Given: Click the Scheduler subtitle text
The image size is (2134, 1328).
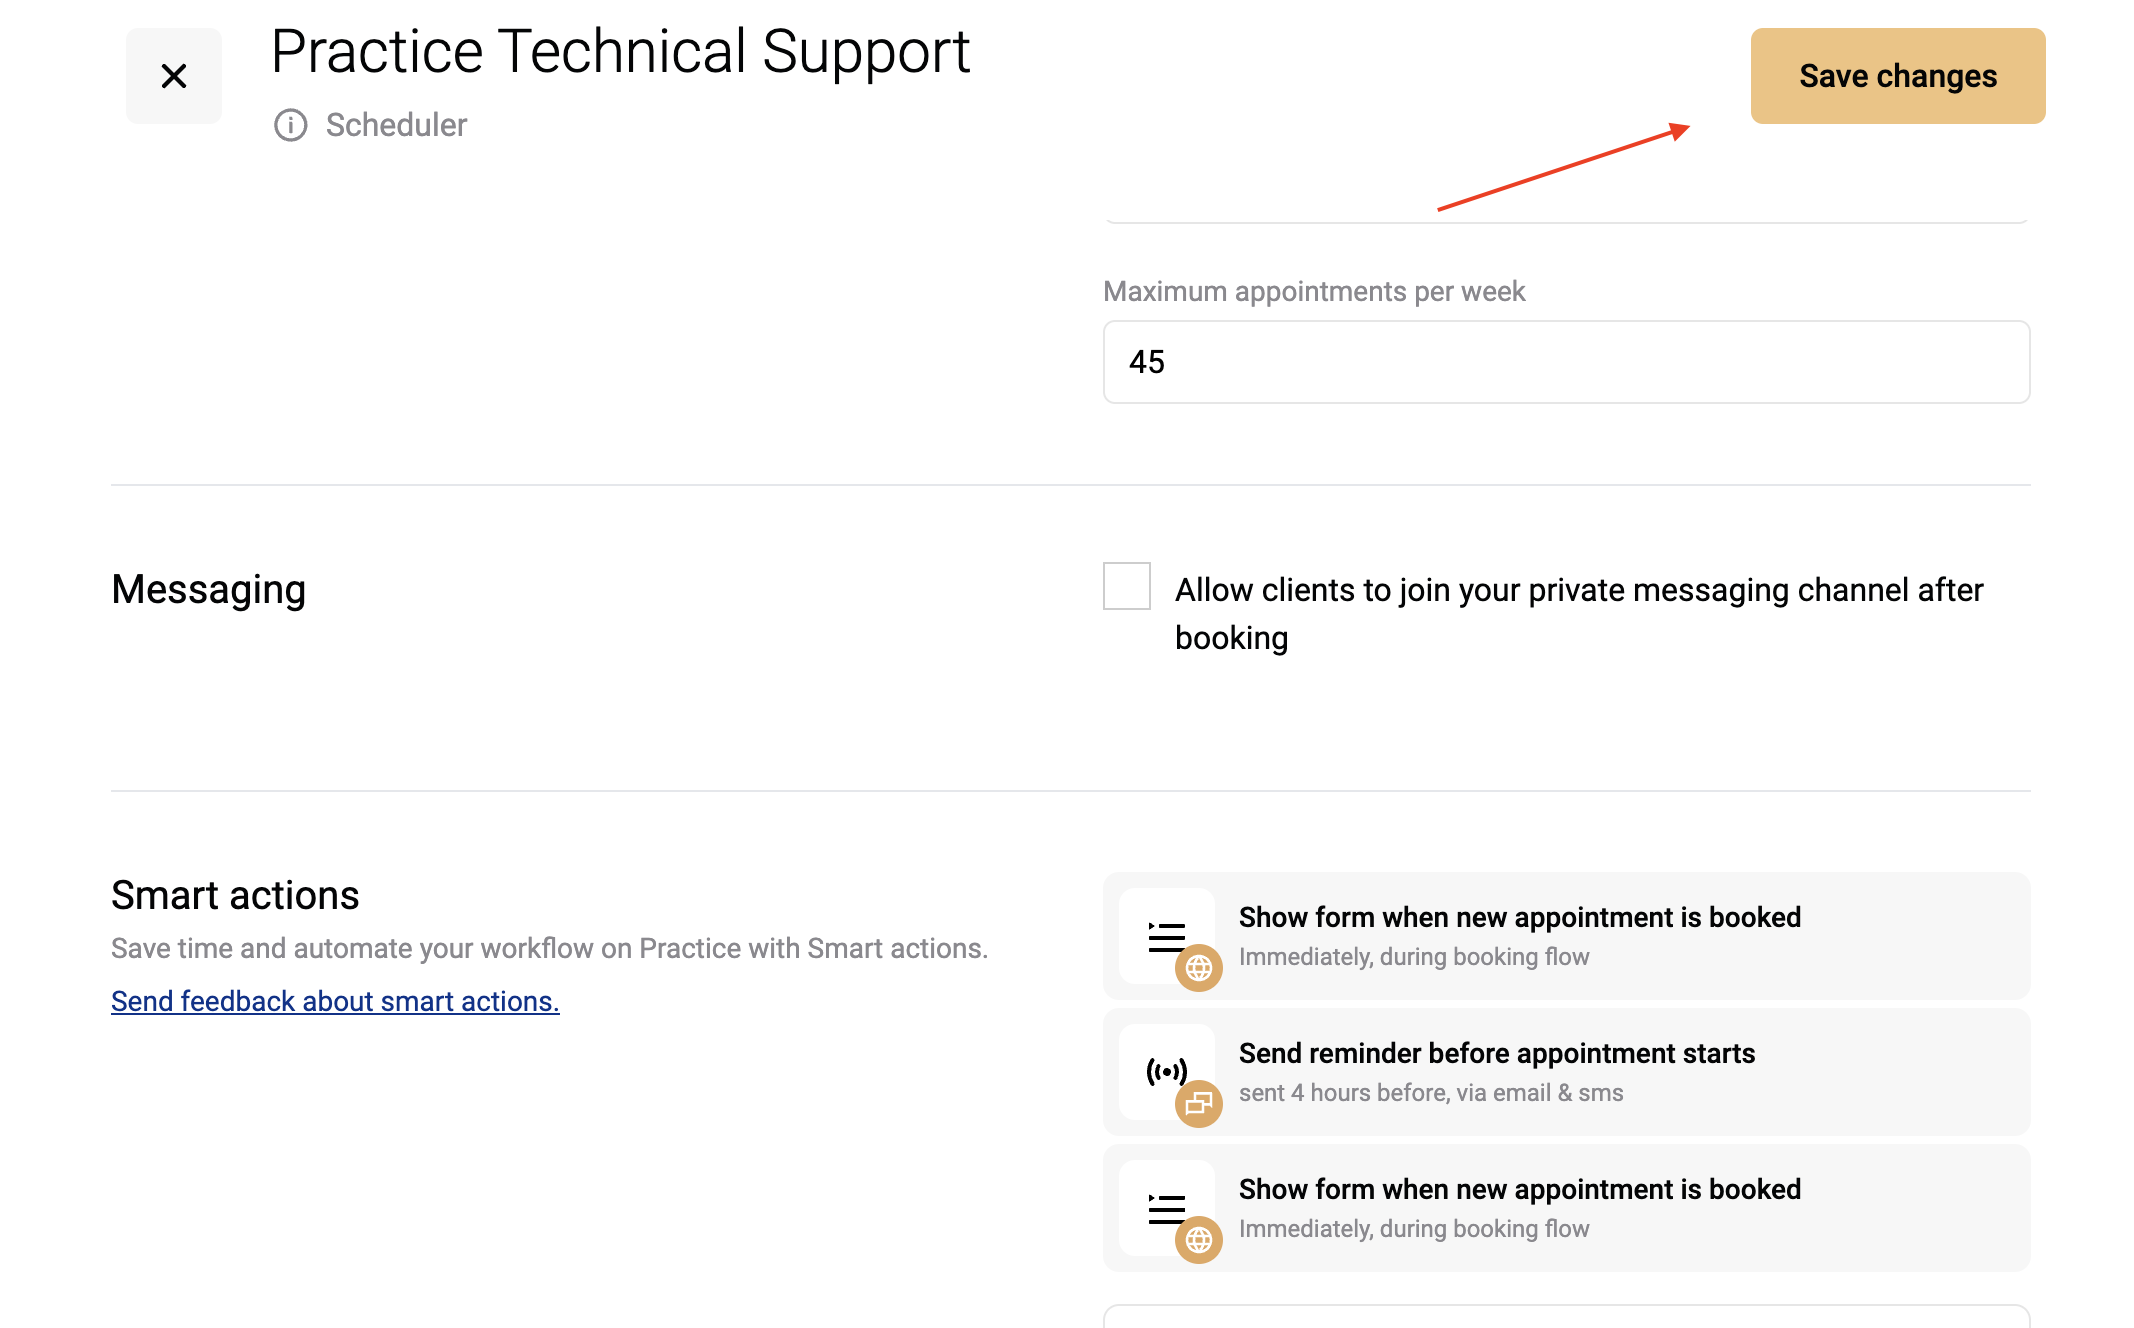Looking at the screenshot, I should (396, 125).
